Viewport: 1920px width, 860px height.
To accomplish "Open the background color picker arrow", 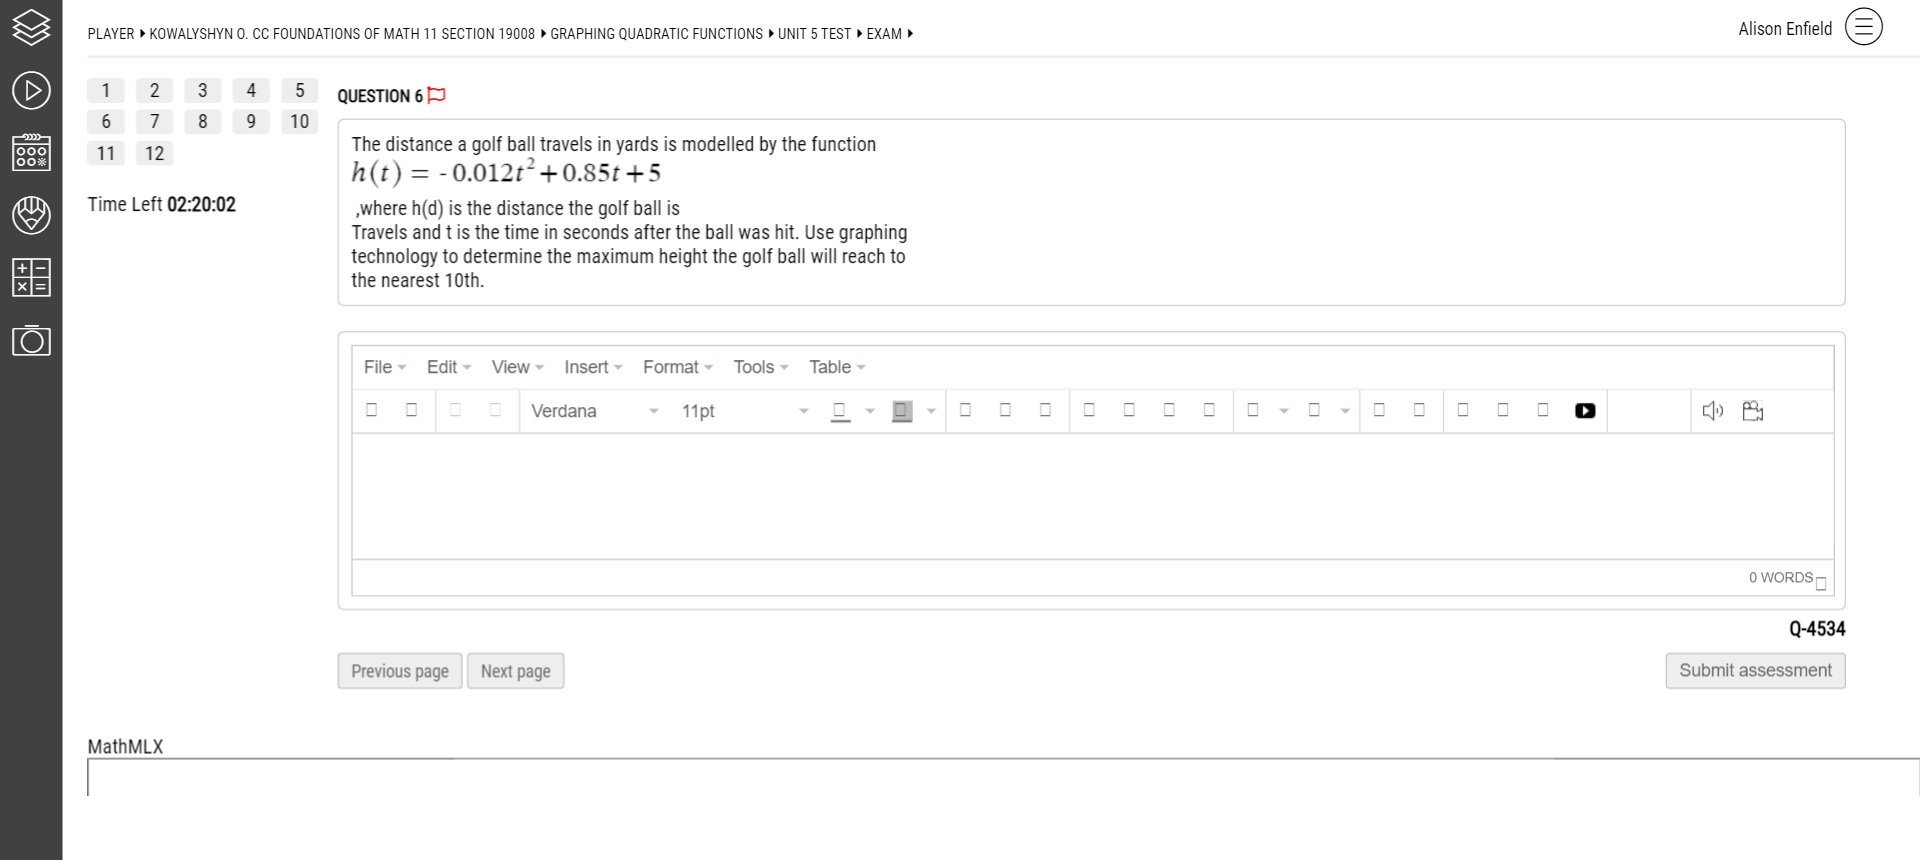I will tap(931, 411).
